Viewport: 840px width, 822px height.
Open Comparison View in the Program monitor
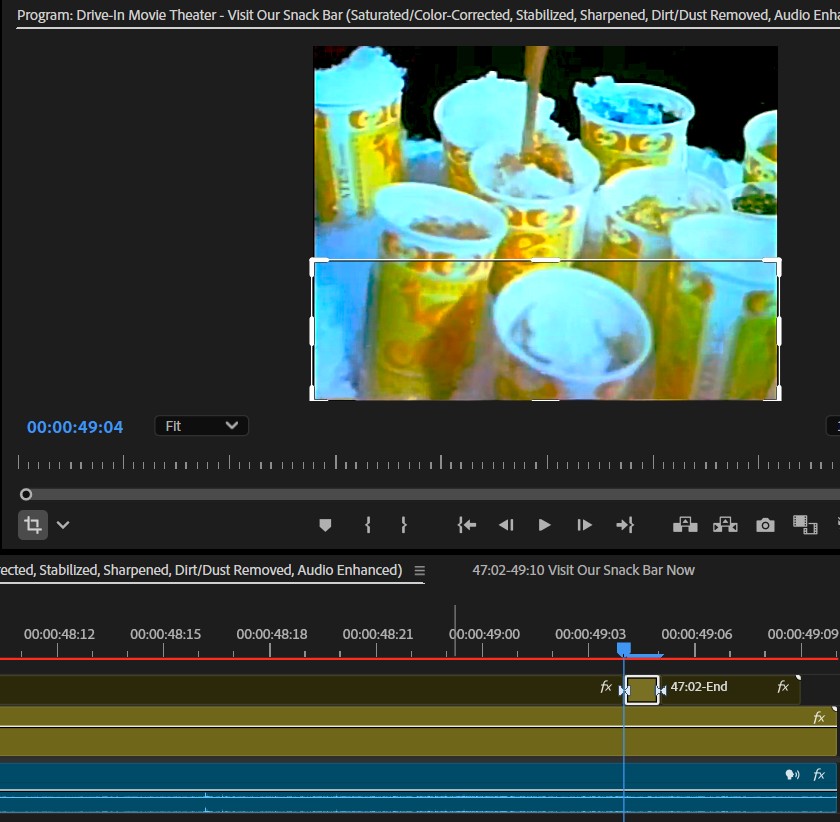click(x=805, y=525)
